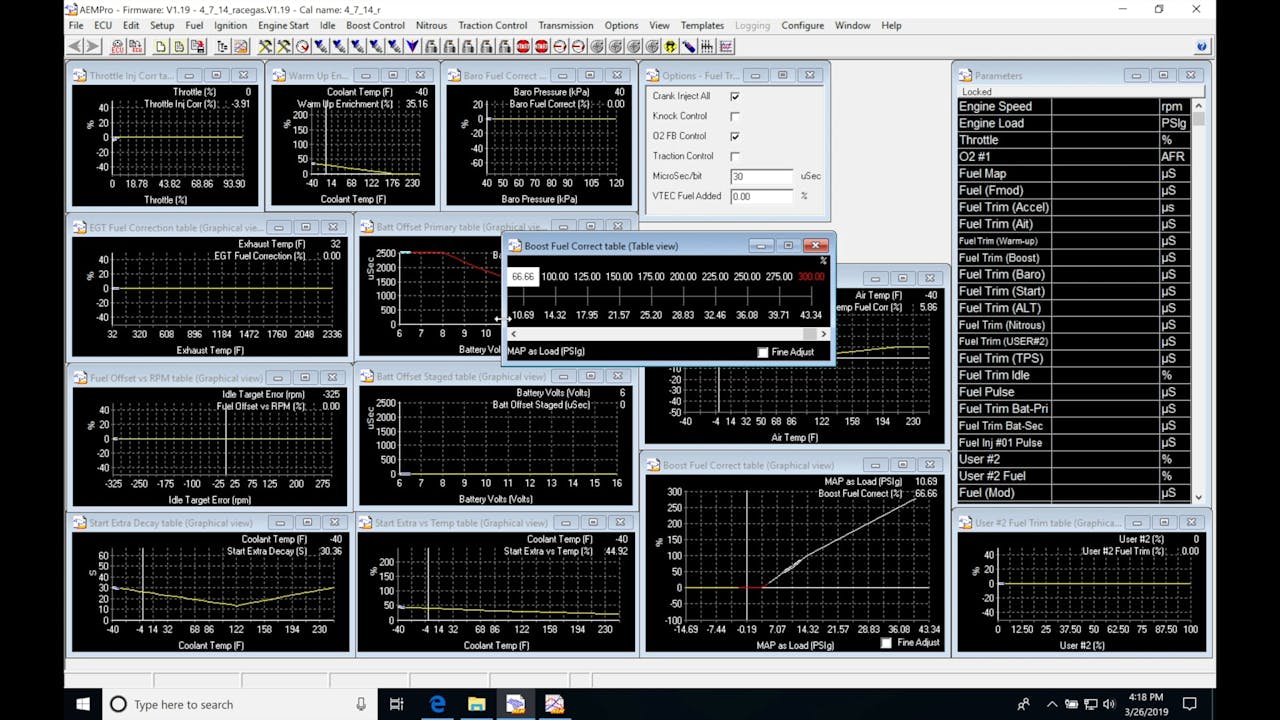Image resolution: width=1280 pixels, height=720 pixels.
Task: Select the 150.00 cell in Boost Fuel table
Action: click(619, 277)
